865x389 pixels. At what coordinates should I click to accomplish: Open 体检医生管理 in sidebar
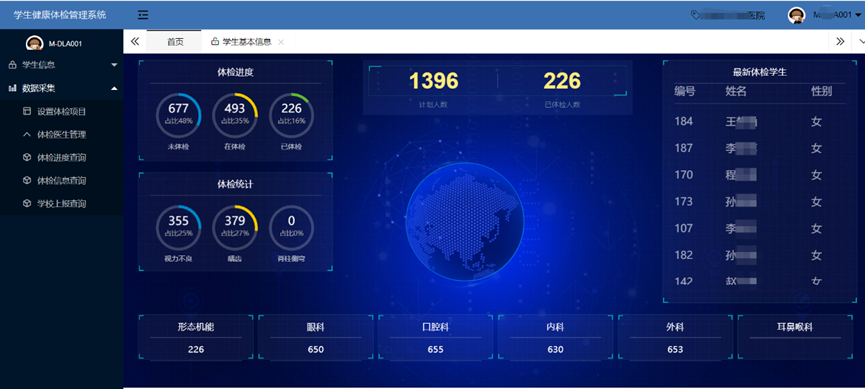click(61, 135)
